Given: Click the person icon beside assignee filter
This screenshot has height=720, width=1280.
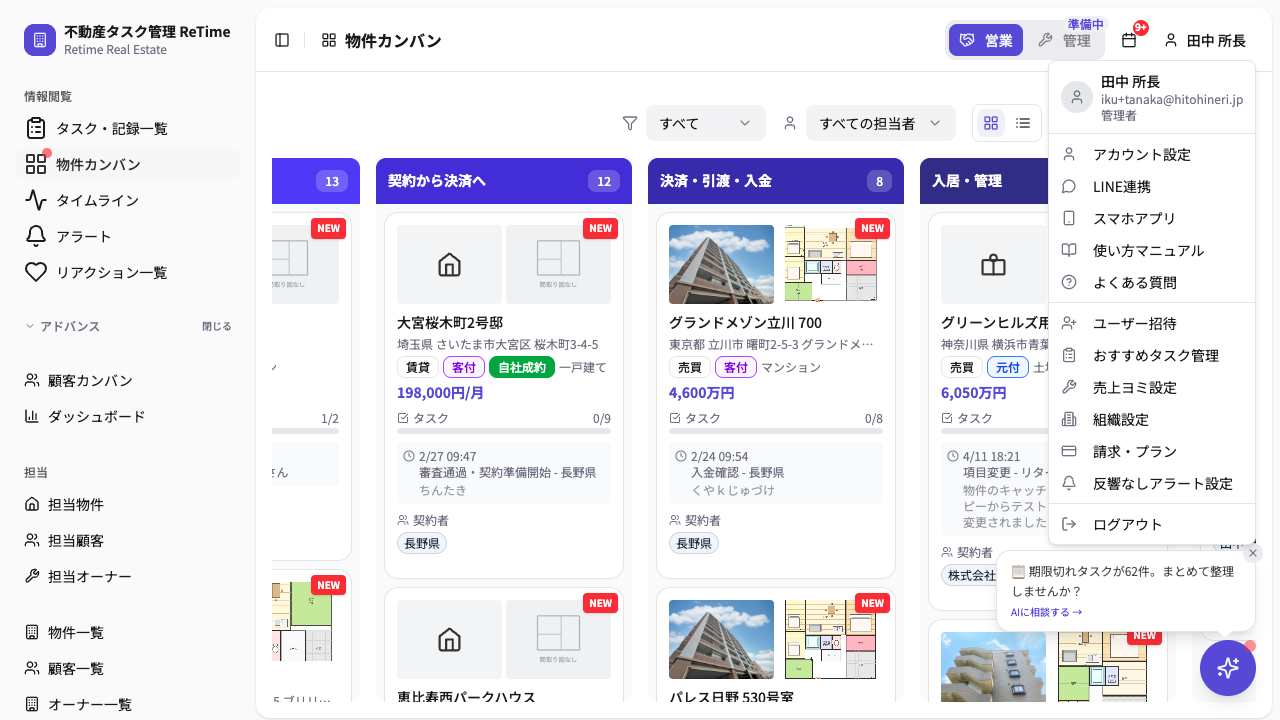Looking at the screenshot, I should click(x=790, y=123).
